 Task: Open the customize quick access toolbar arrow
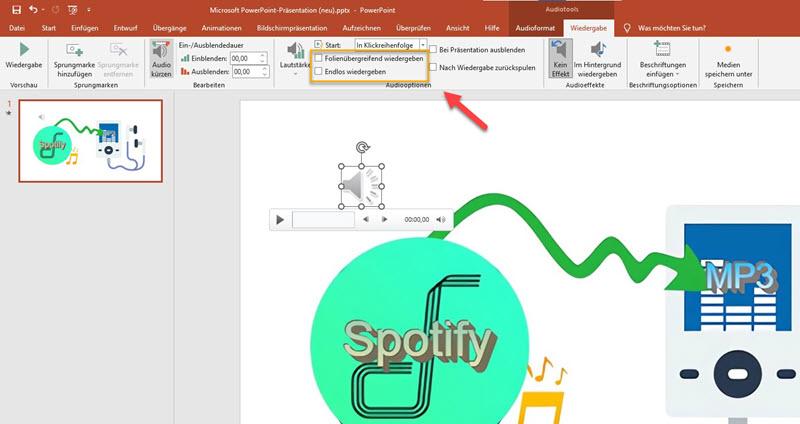click(89, 10)
